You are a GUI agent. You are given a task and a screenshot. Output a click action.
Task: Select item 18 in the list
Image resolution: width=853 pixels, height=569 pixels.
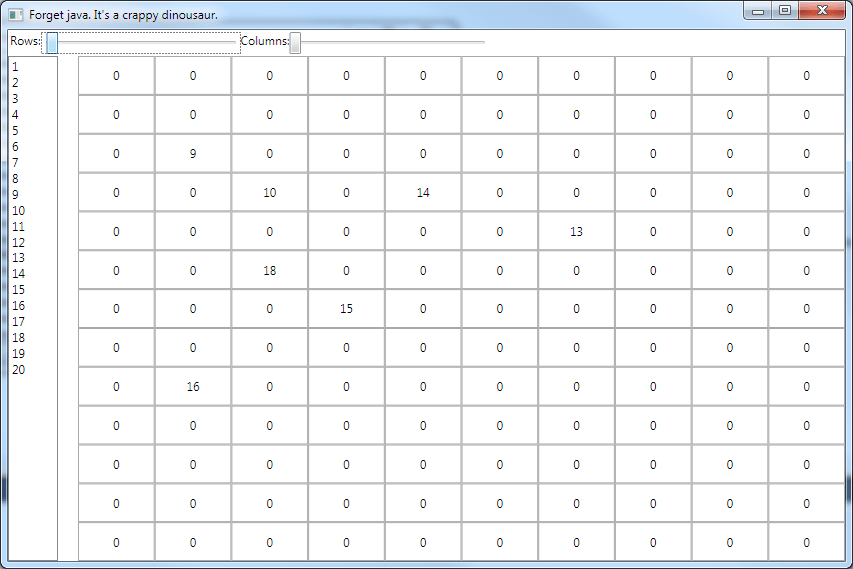(x=33, y=338)
